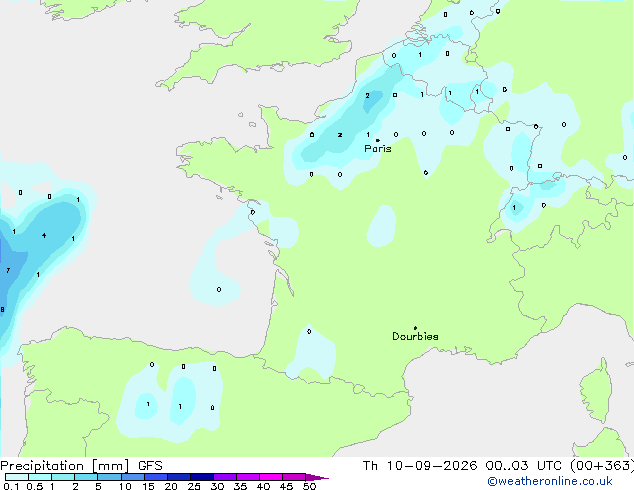This screenshot has height=490, width=634.
Task: Click the 'Precipitation [mm]' title text
Action: pyautogui.click(x=65, y=466)
